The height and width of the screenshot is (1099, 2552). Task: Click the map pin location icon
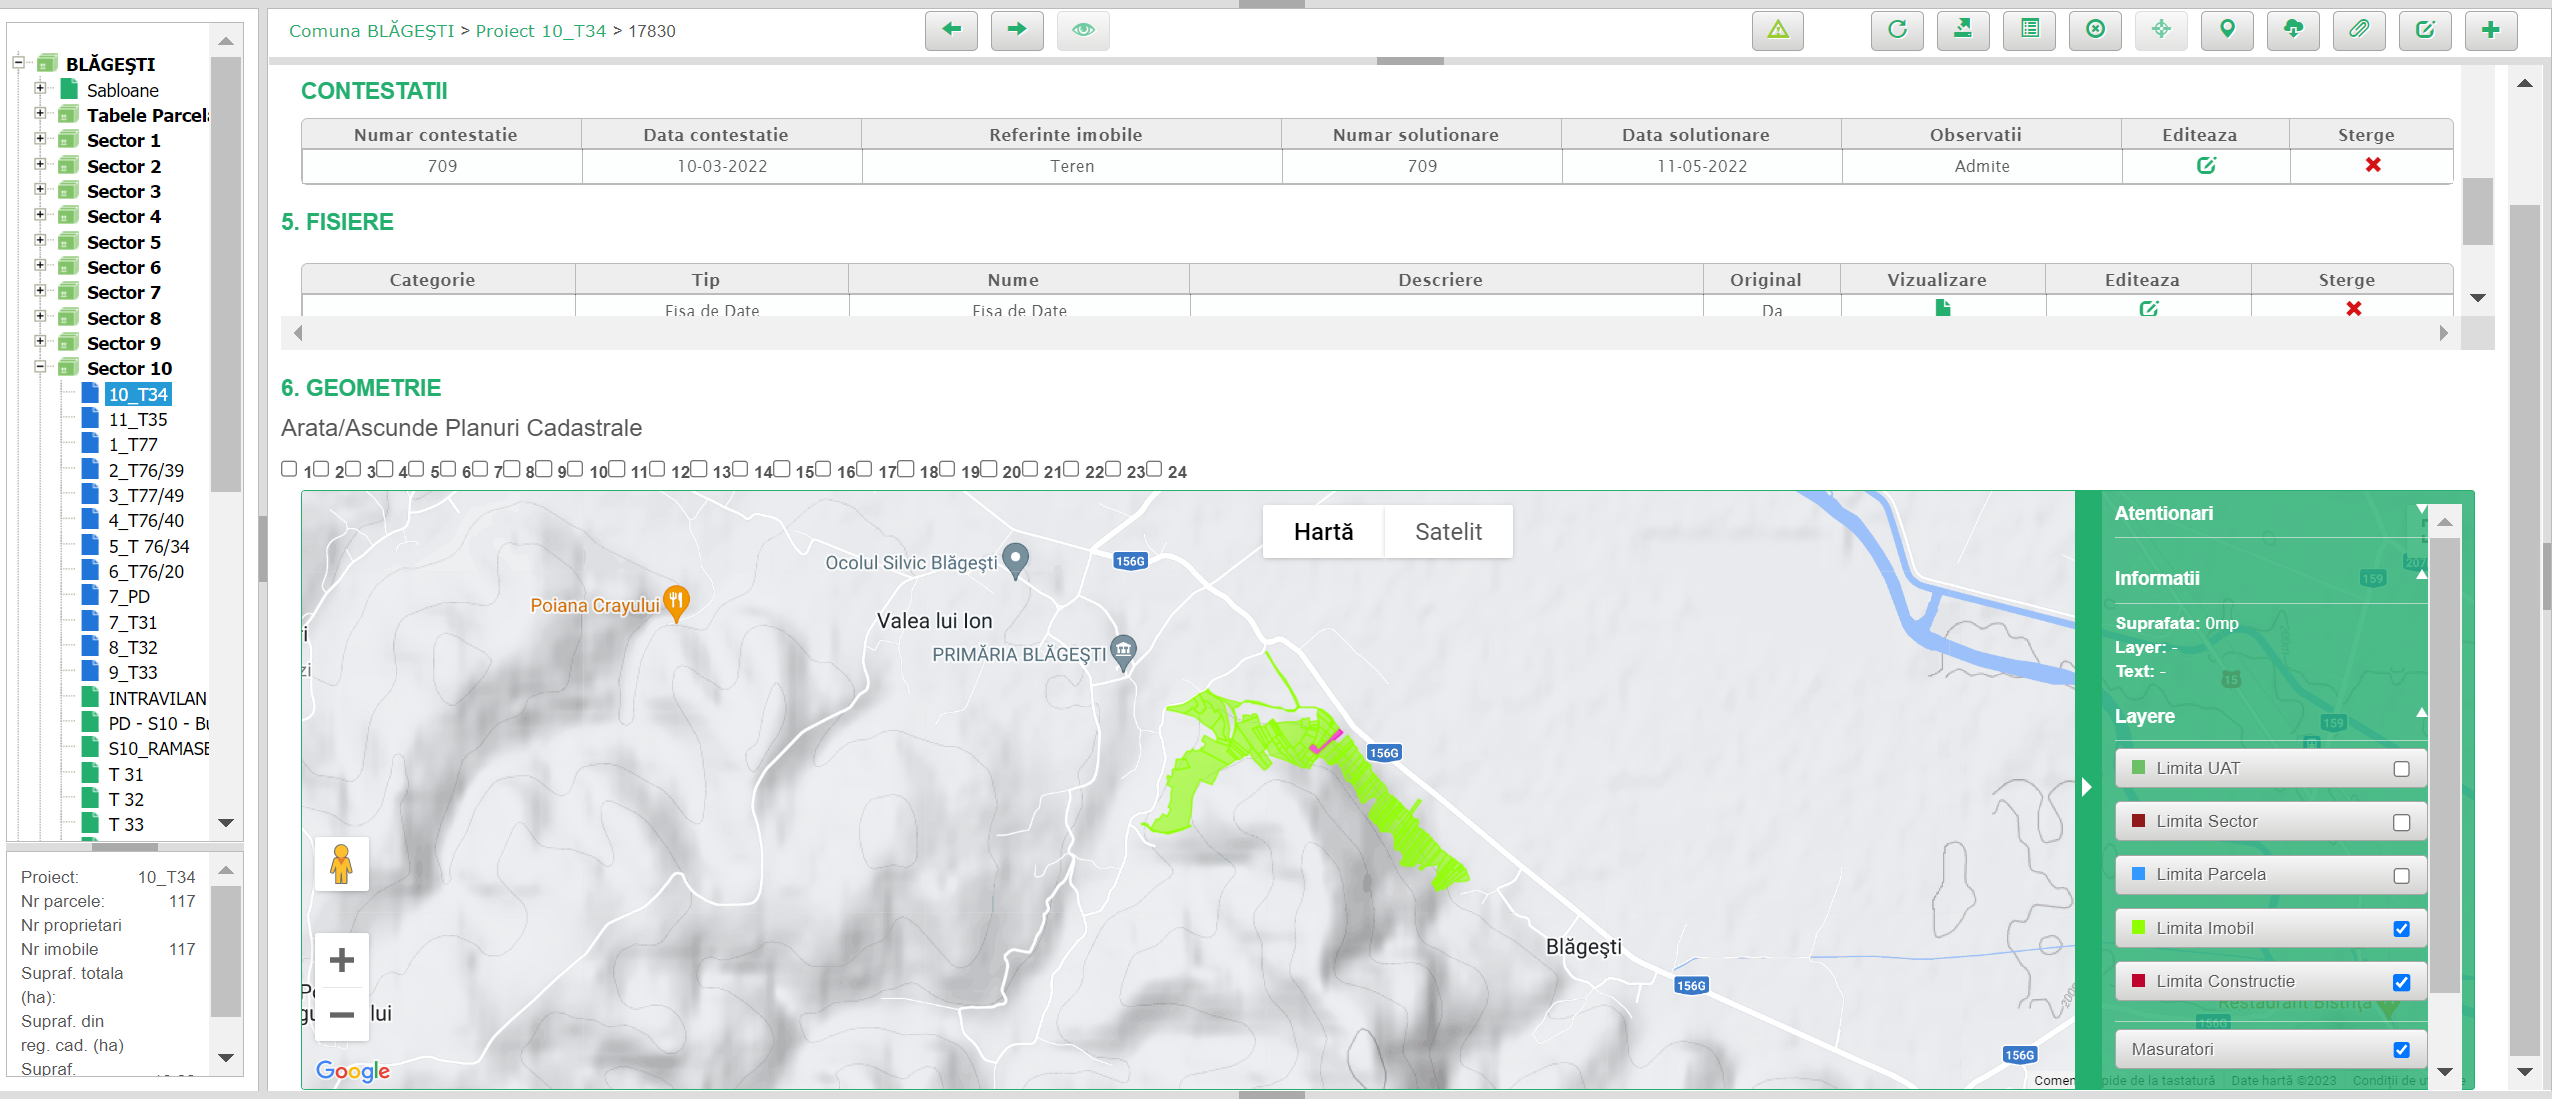pyautogui.click(x=2226, y=30)
